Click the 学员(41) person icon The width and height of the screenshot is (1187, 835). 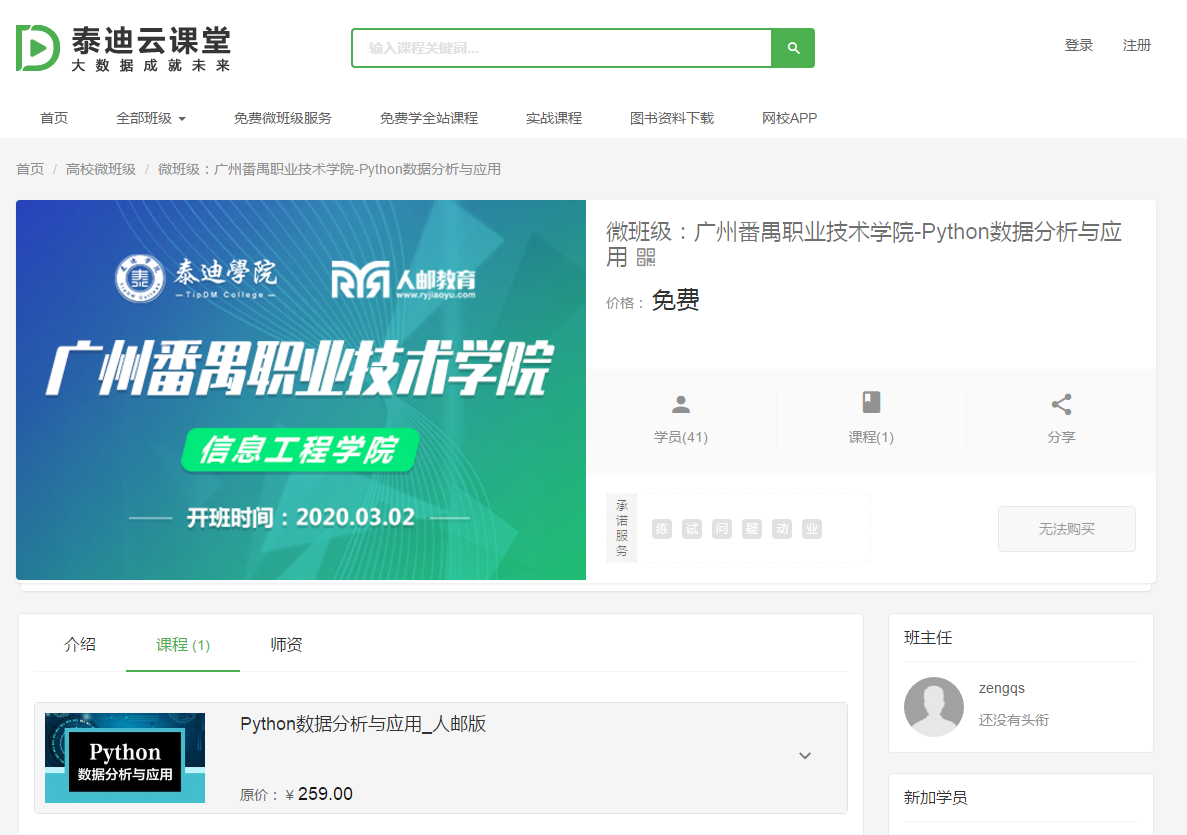(x=681, y=404)
